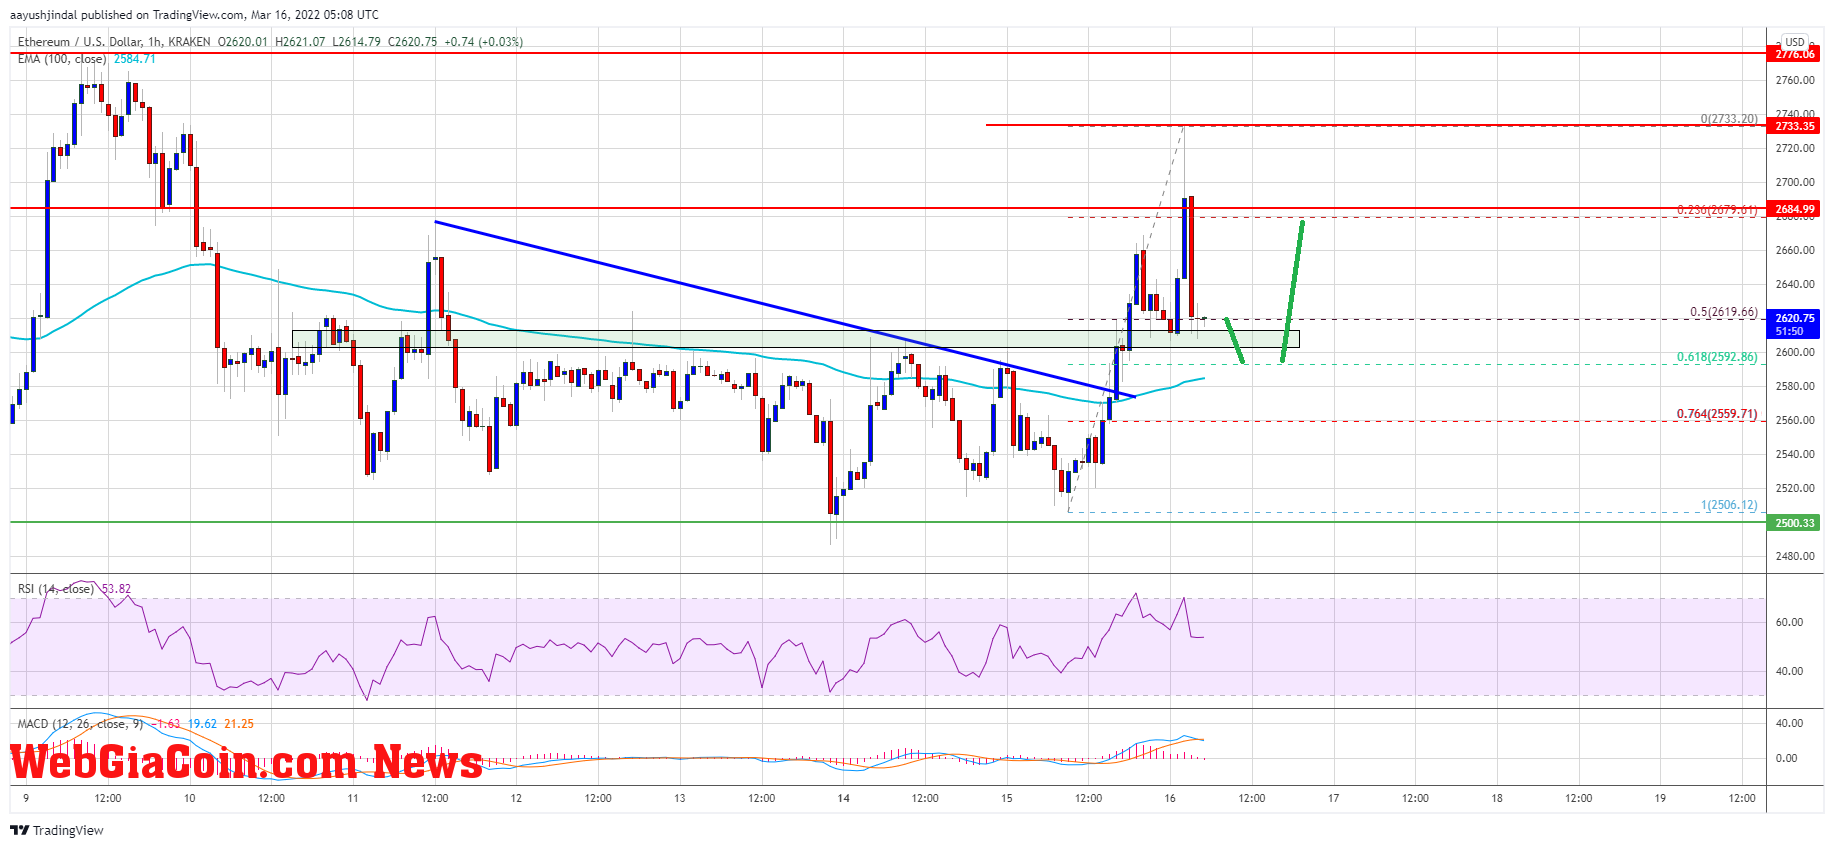Click date 19 on the time axis
This screenshot has height=848, width=1834.
1660,798
